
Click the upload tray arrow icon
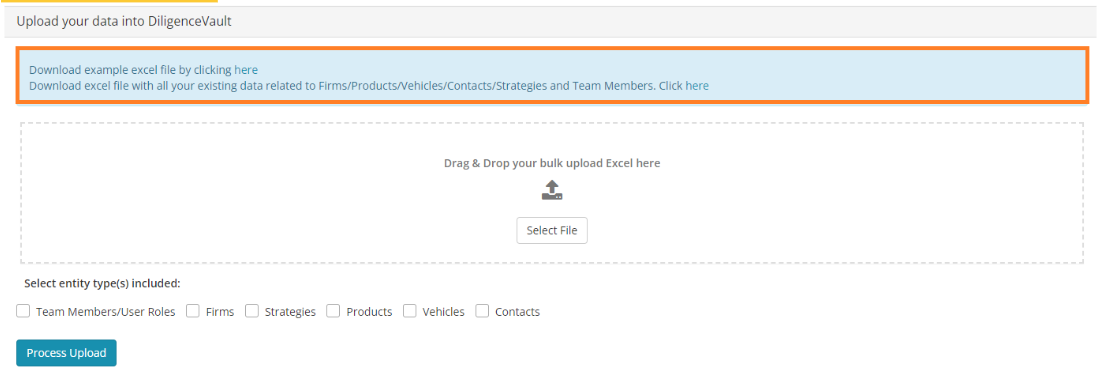[x=552, y=190]
